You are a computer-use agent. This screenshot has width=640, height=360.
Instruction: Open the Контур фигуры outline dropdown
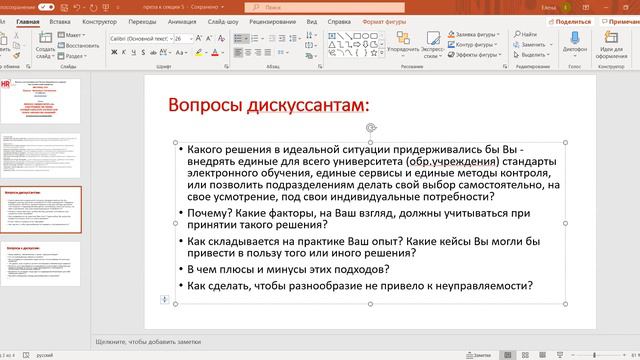[473, 44]
